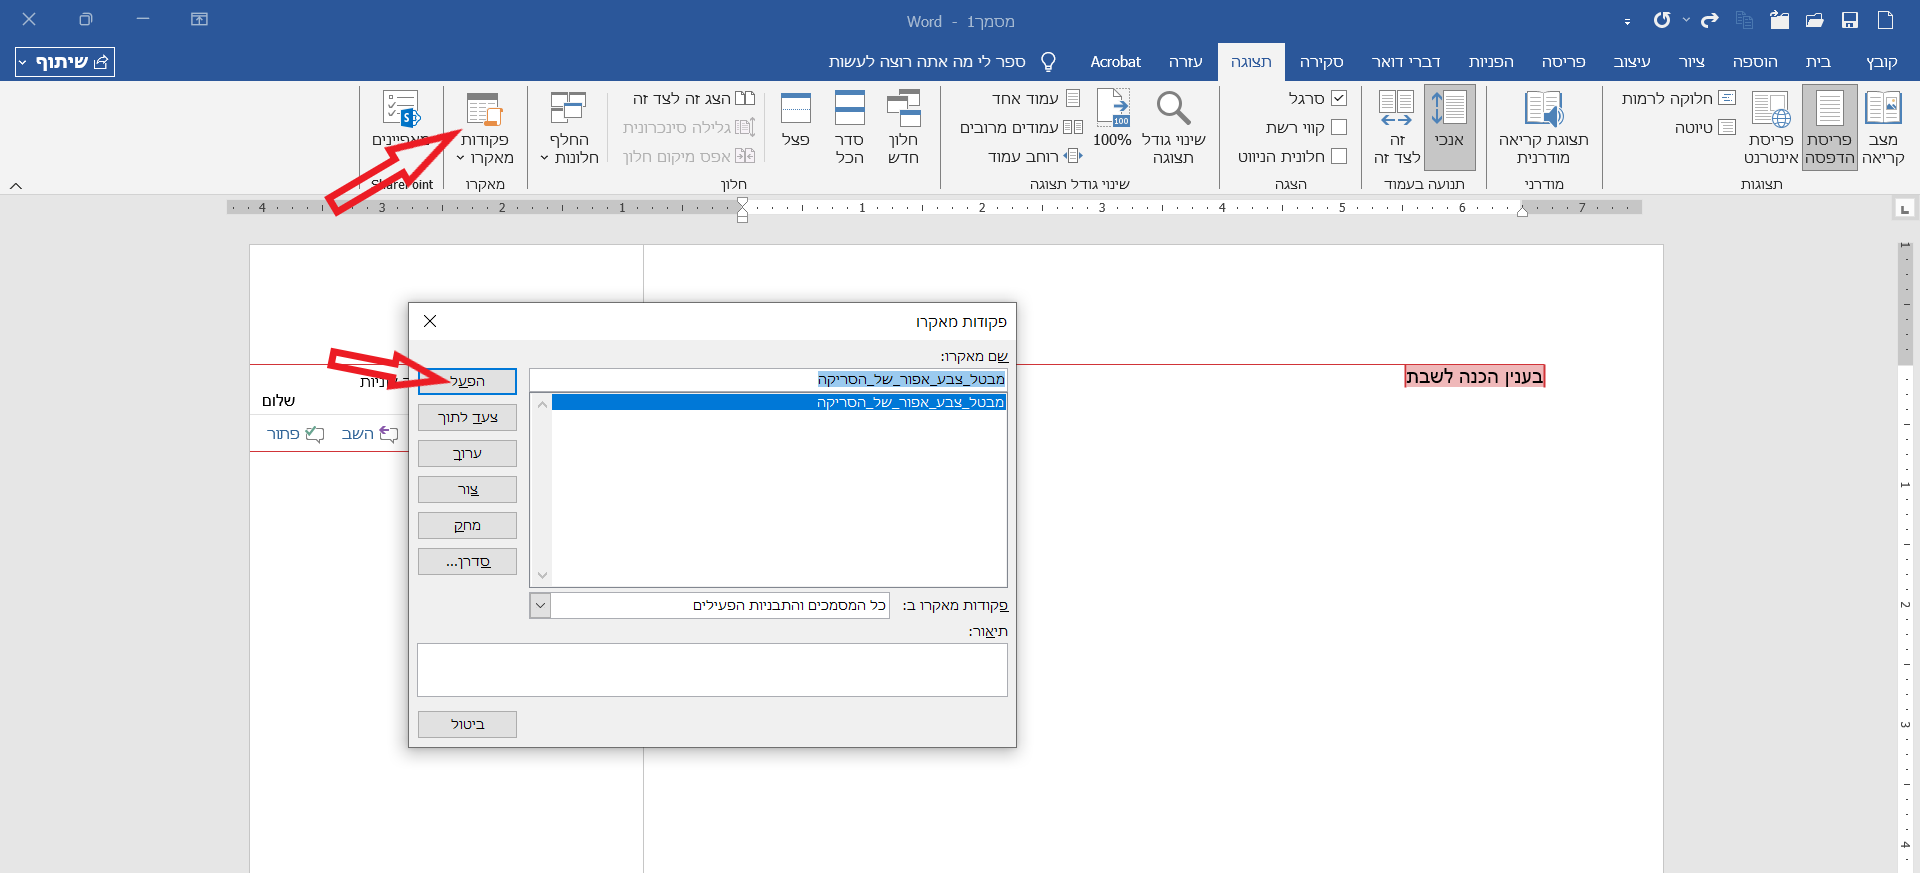Uncheck the Ruler (סרגל) checkbox
Image resolution: width=1920 pixels, height=873 pixels.
pos(1339,98)
